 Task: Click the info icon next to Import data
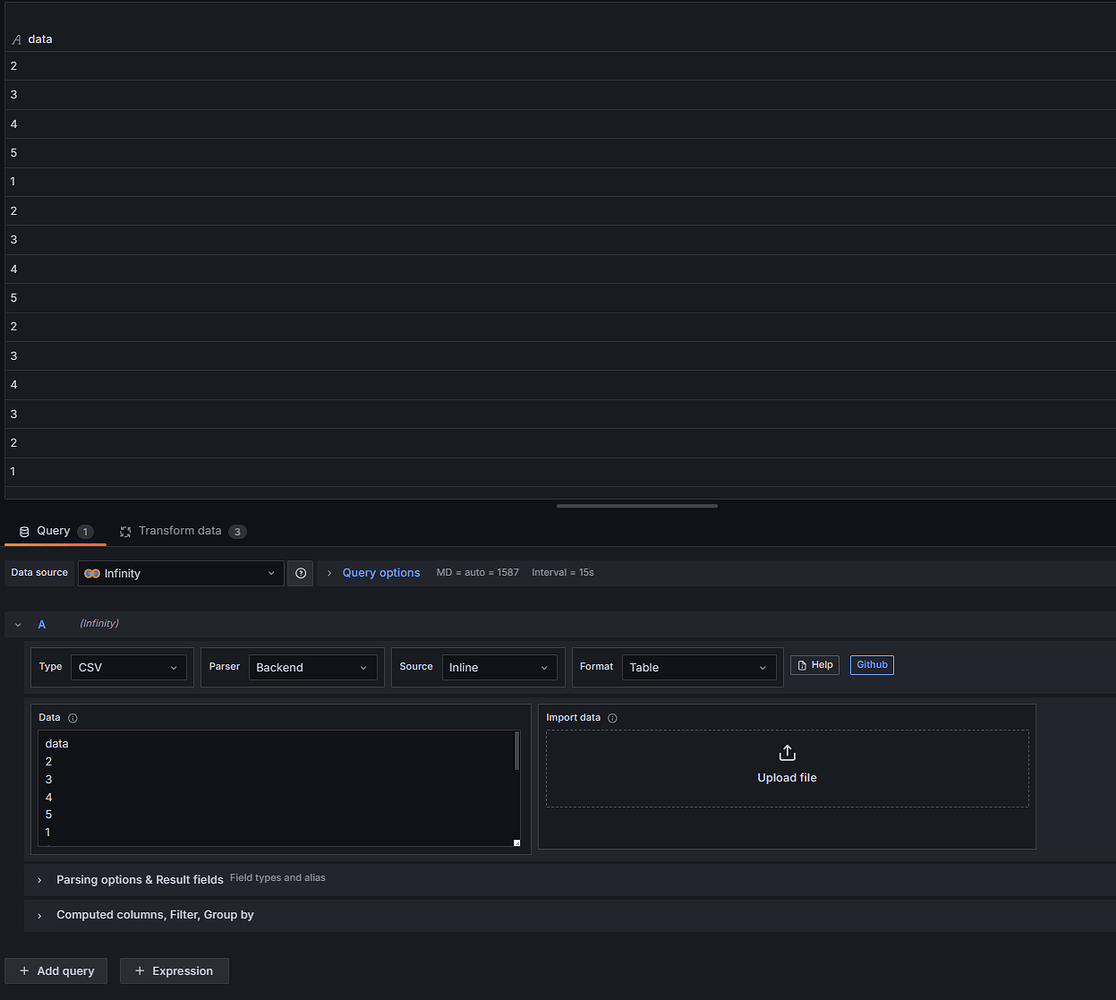coord(611,717)
